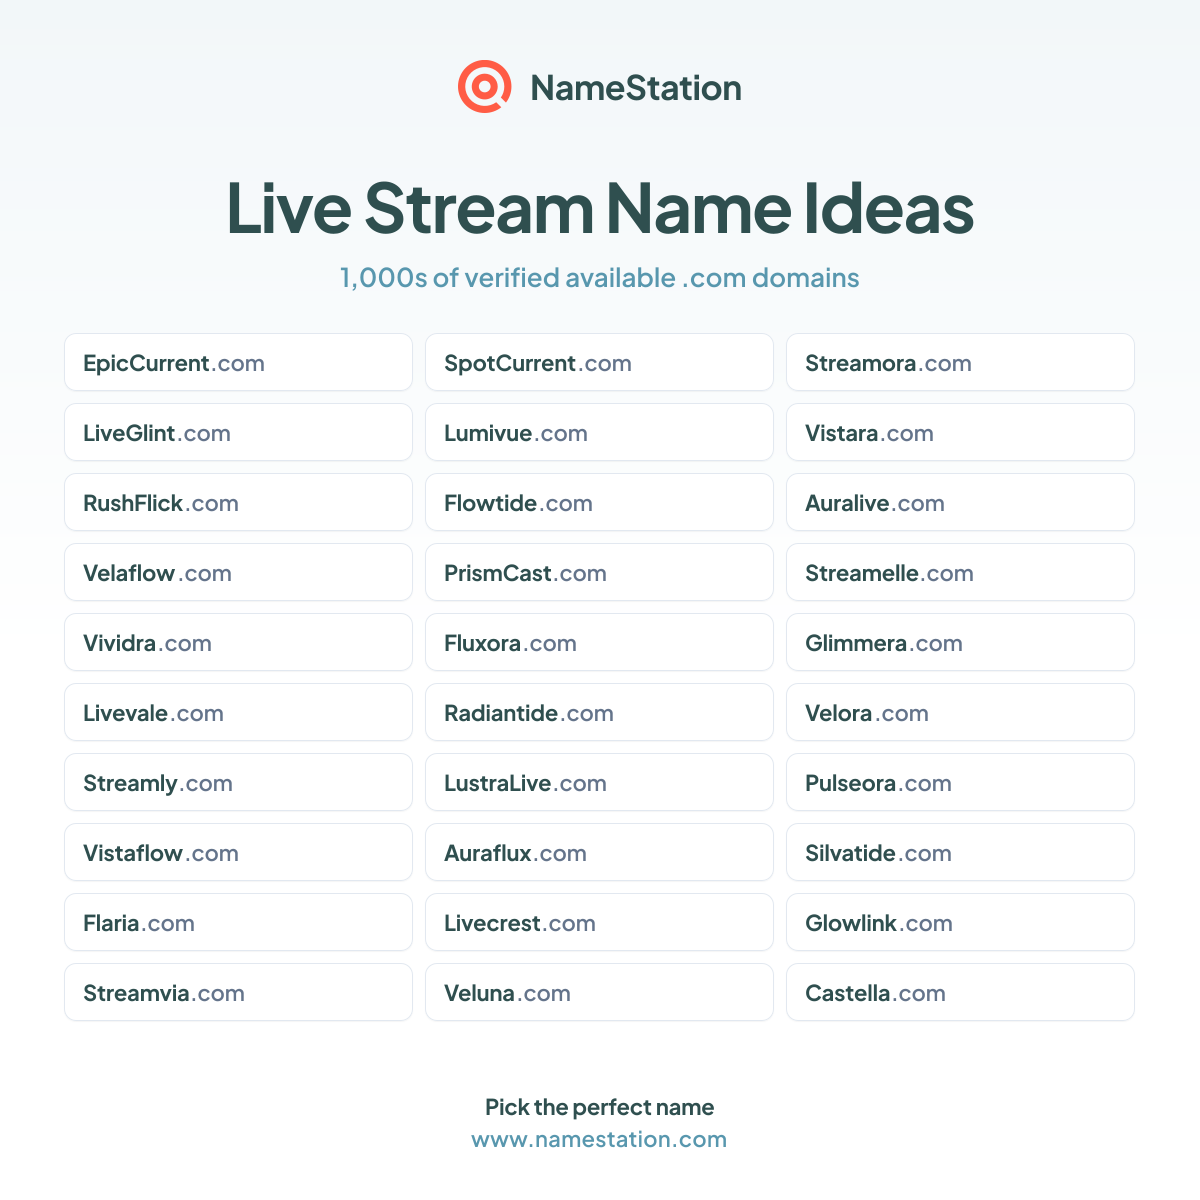Click the Livecrest.com name
Image resolution: width=1200 pixels, height=1200 pixels.
click(x=599, y=922)
